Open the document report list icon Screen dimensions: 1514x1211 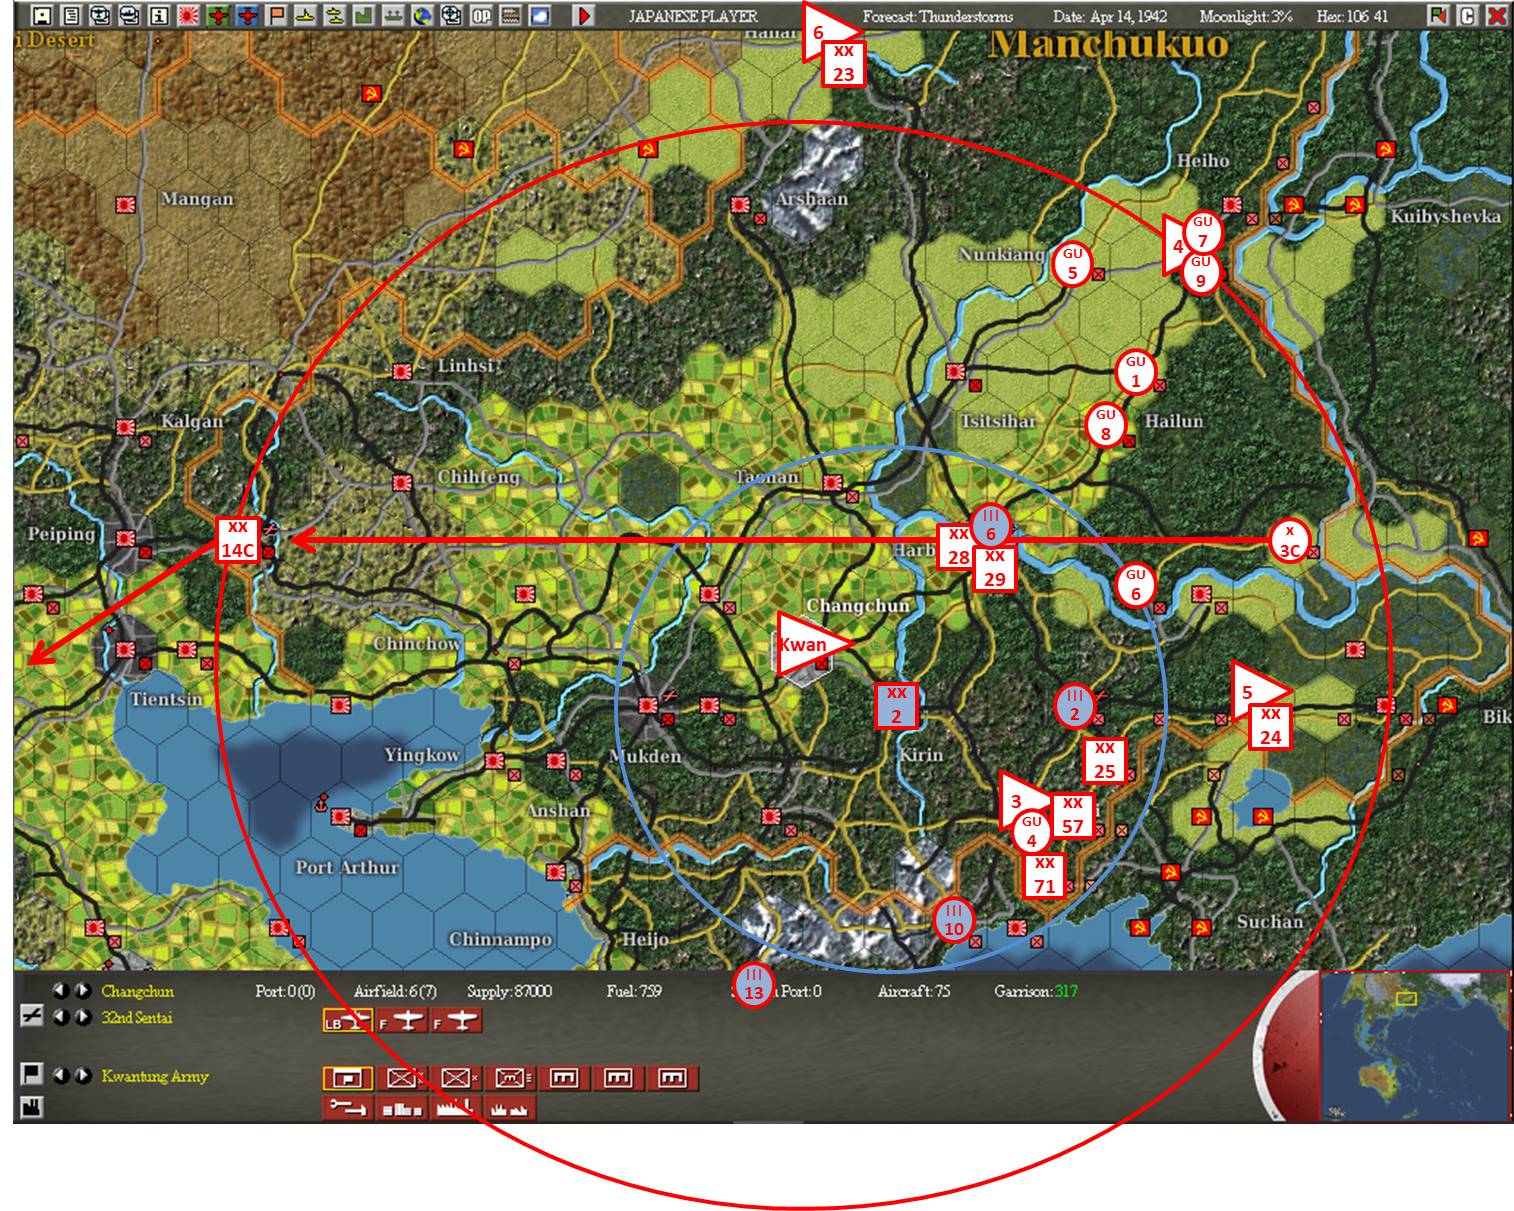71,15
